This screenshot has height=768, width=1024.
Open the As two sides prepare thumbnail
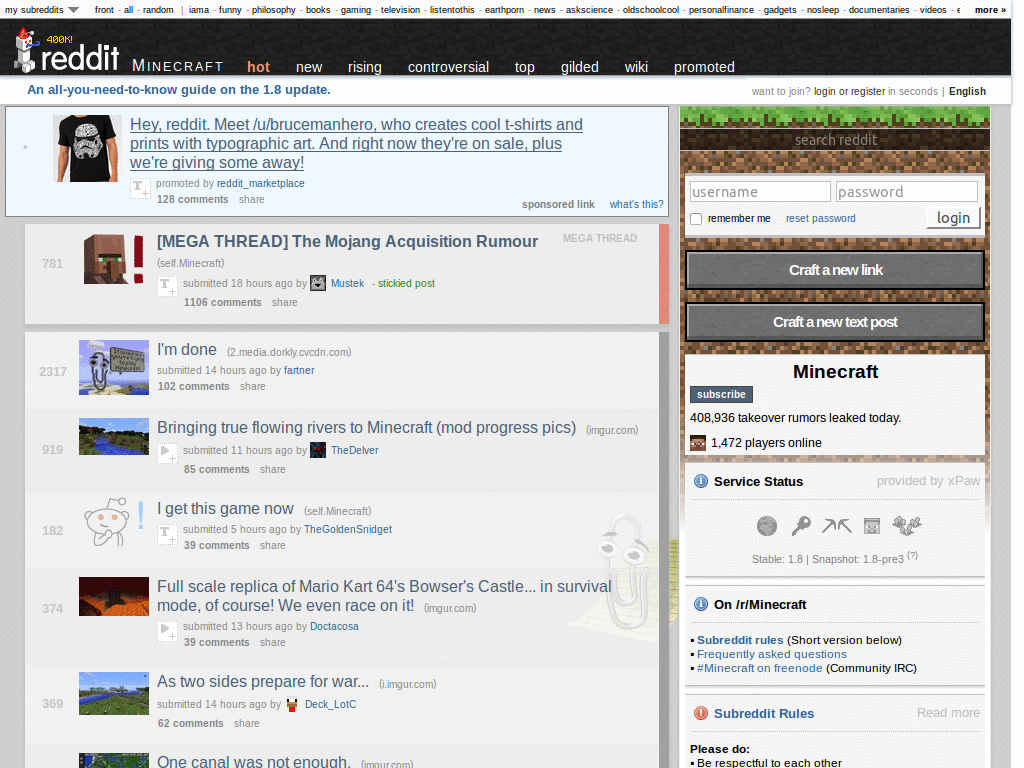tap(114, 694)
